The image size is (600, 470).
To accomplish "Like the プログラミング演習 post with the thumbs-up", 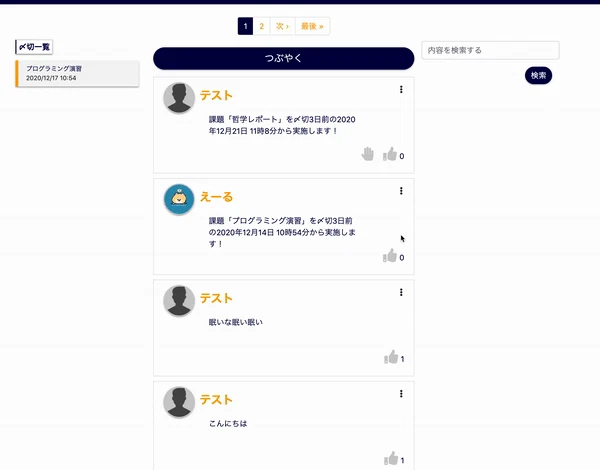I will tap(390, 256).
